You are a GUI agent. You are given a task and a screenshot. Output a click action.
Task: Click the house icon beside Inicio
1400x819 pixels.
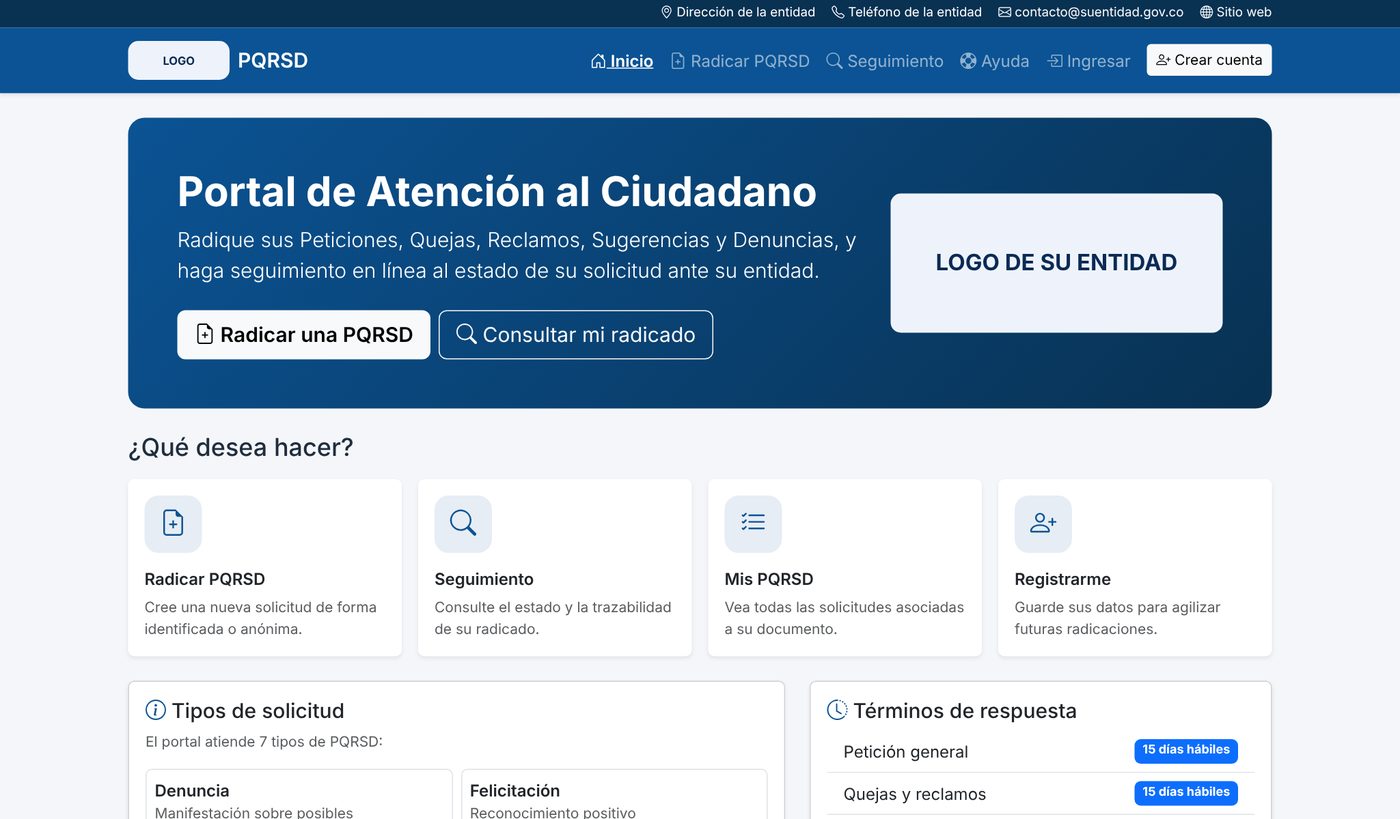tap(599, 61)
